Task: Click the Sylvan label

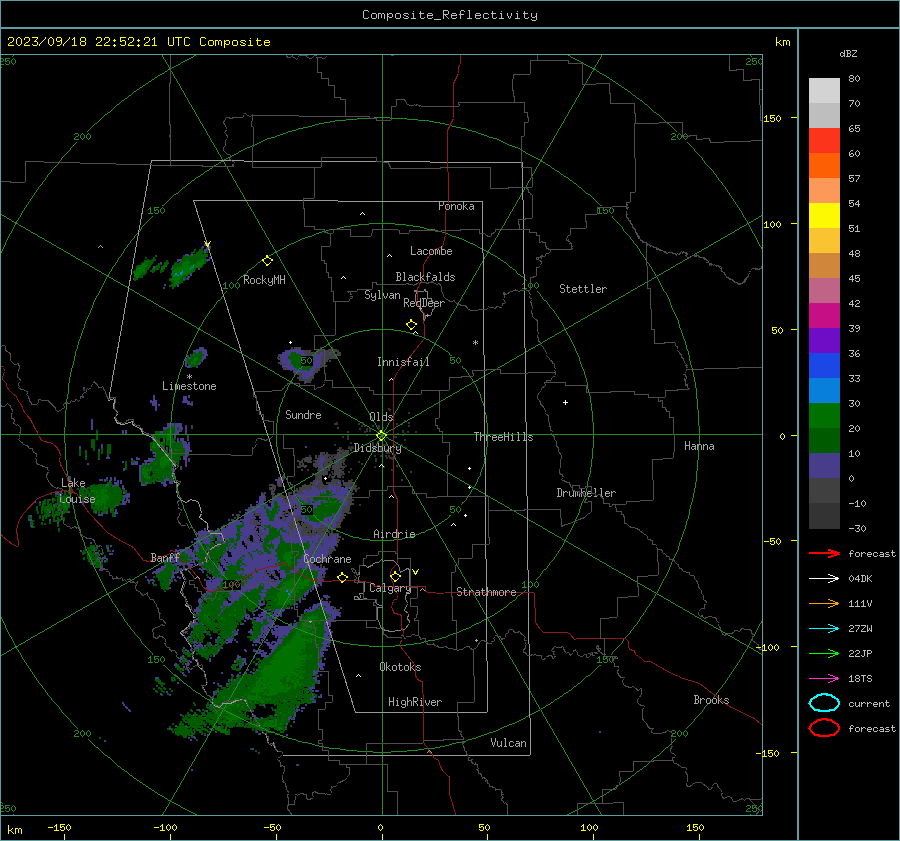Action: pos(382,295)
